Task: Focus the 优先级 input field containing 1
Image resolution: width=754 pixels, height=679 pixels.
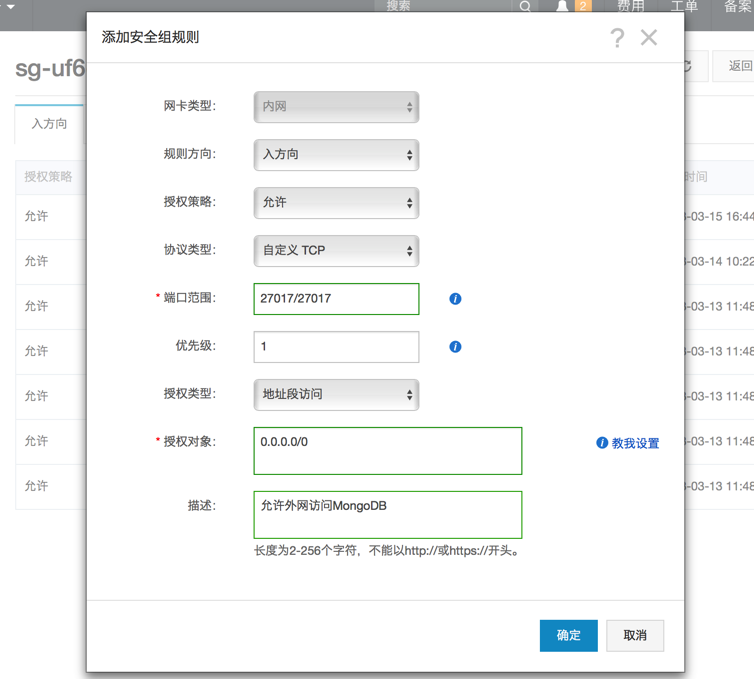Action: pyautogui.click(x=336, y=347)
